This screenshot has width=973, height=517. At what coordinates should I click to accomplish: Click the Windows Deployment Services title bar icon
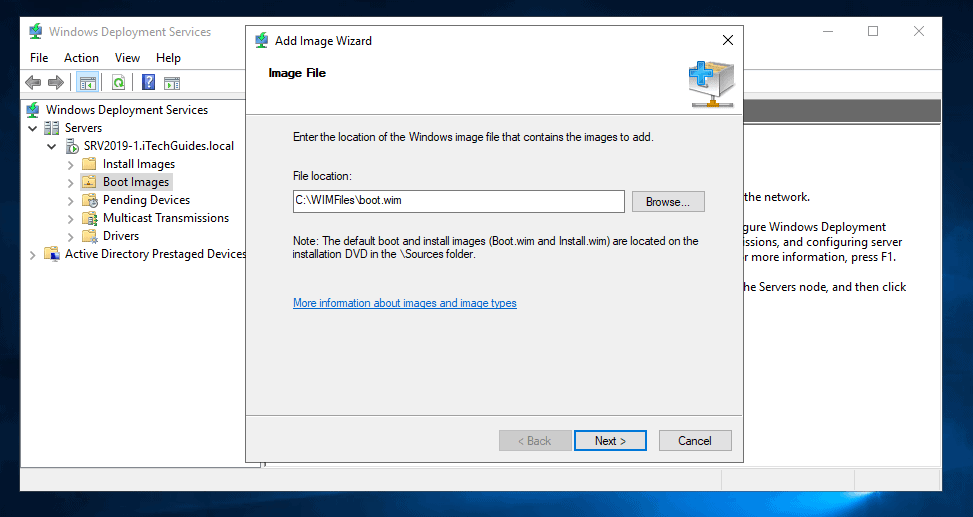(36, 31)
